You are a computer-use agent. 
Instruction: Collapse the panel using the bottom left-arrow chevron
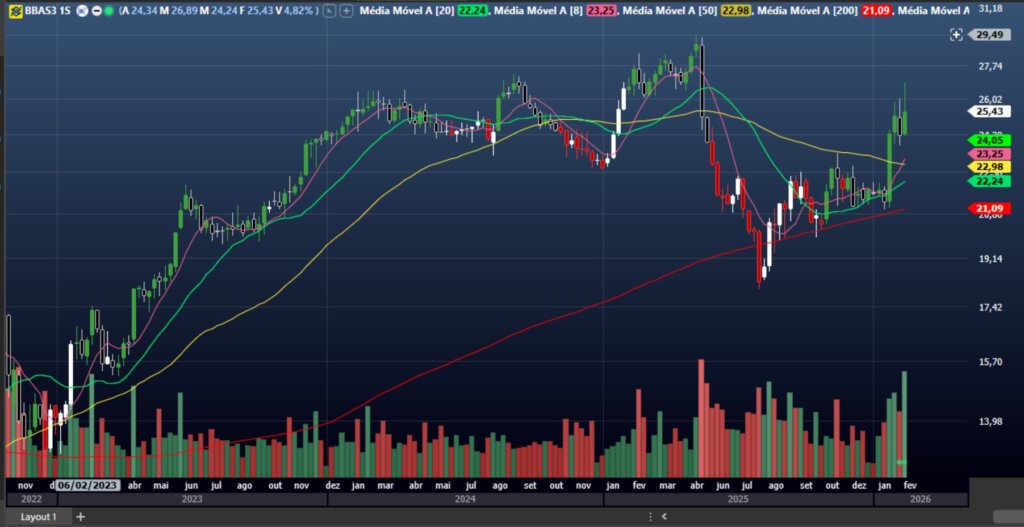664,517
